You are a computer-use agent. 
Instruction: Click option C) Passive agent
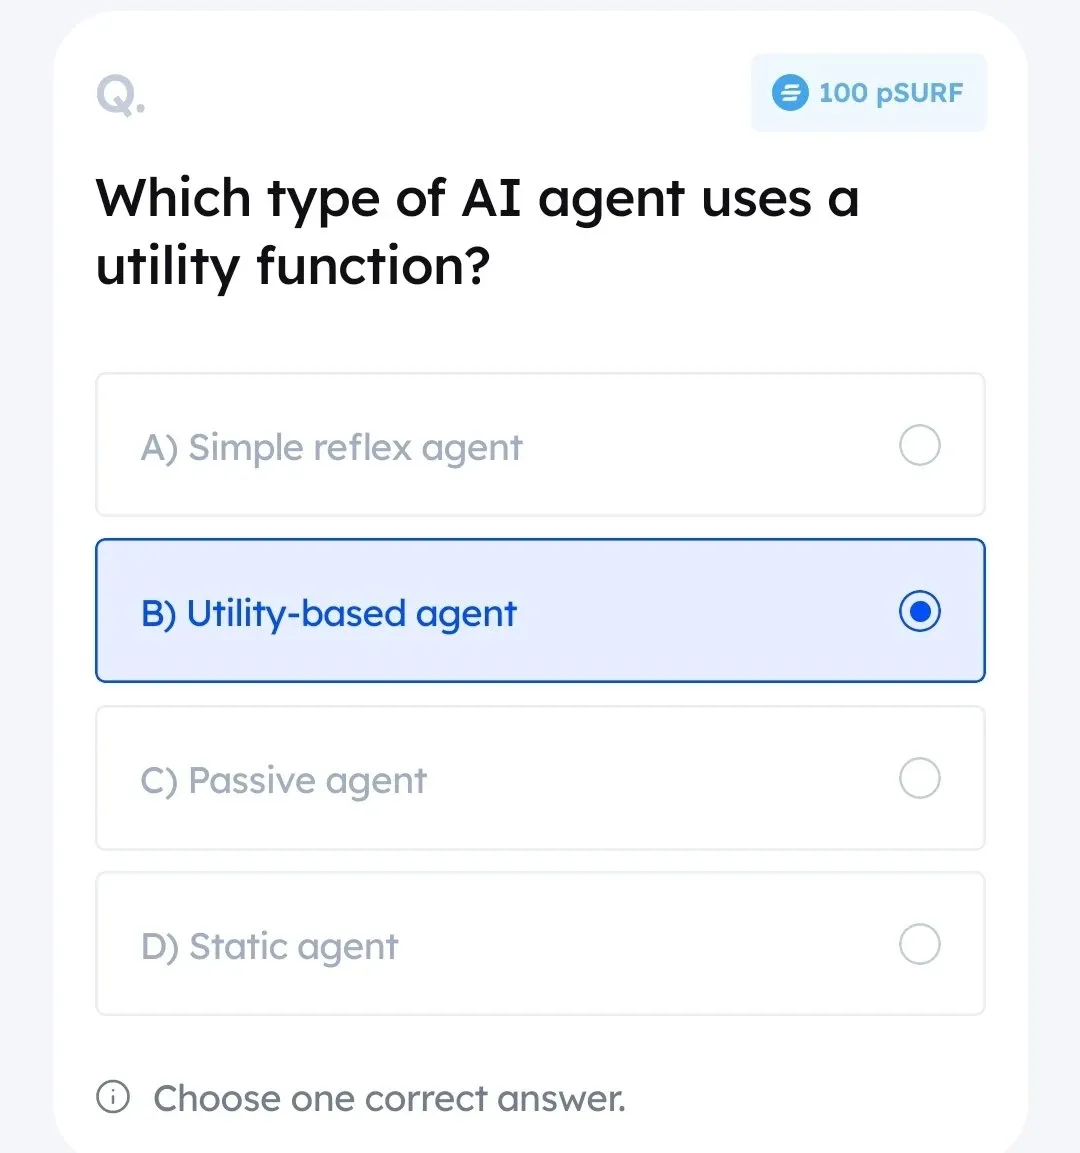(x=540, y=778)
